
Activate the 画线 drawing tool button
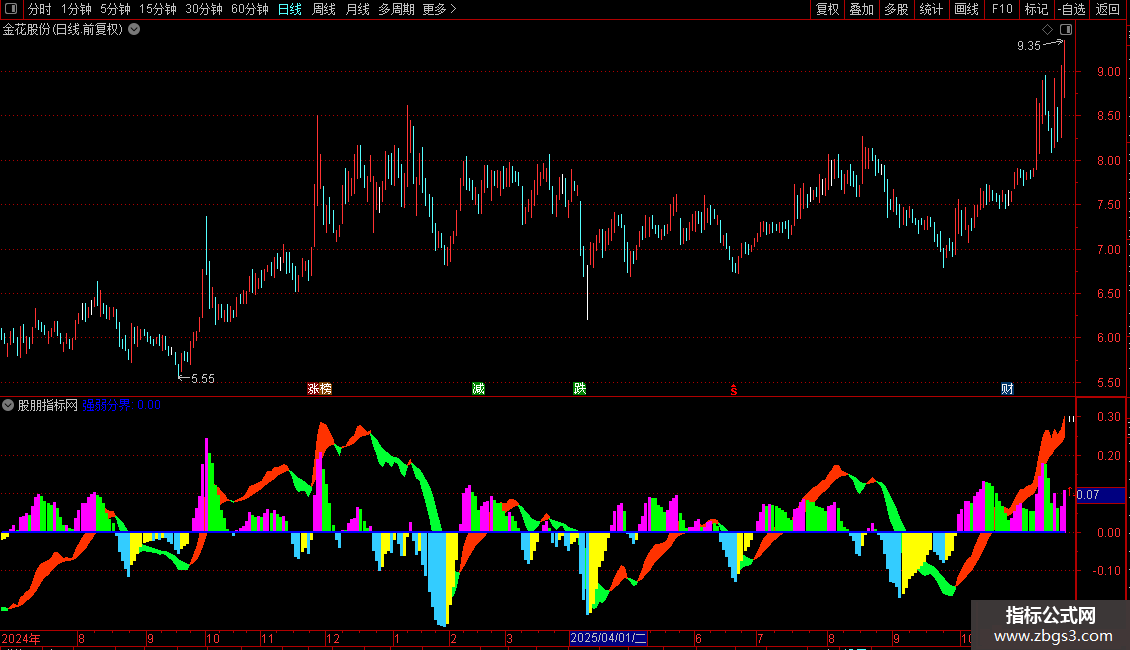click(x=966, y=9)
